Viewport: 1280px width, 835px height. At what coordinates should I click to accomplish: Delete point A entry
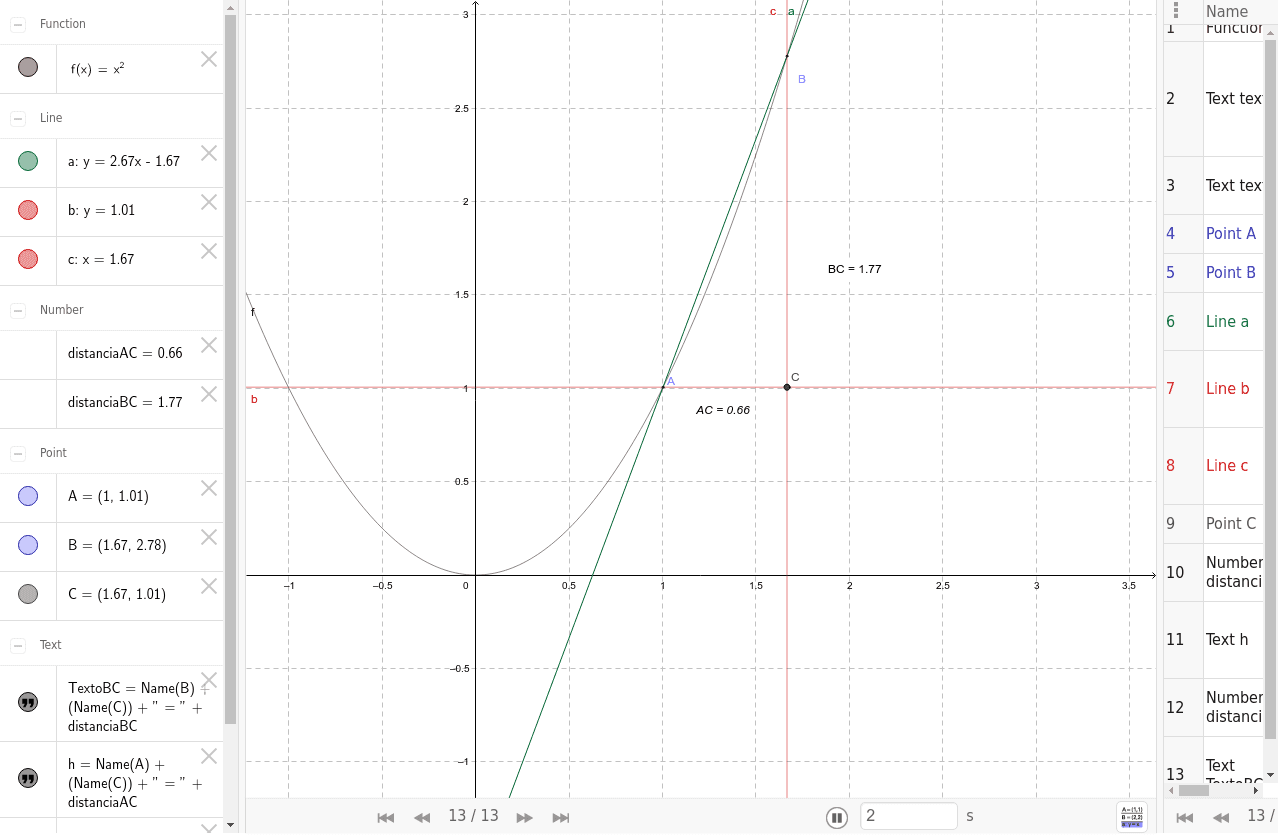pos(209,488)
